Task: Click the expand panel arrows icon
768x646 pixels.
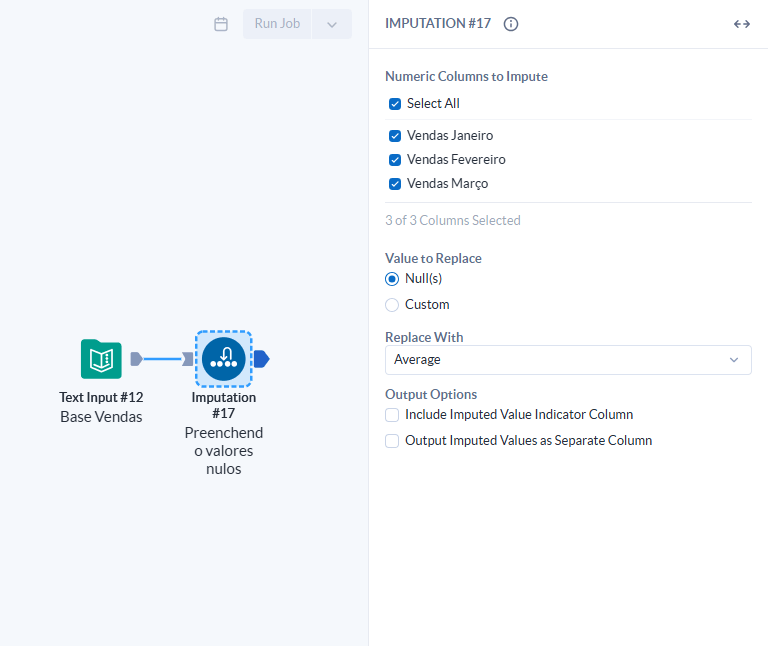Action: click(x=742, y=24)
